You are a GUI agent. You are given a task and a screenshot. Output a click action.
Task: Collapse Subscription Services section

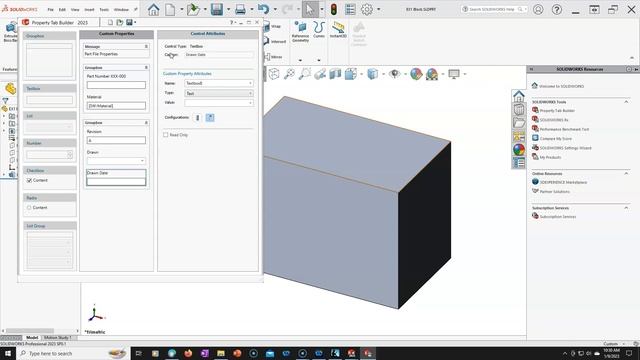pos(626,208)
